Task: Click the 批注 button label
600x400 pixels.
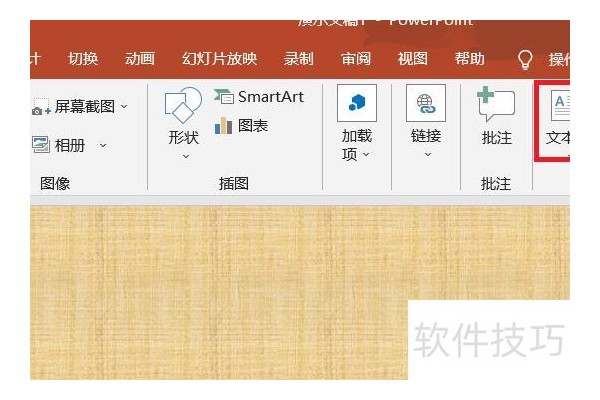Action: (497, 138)
